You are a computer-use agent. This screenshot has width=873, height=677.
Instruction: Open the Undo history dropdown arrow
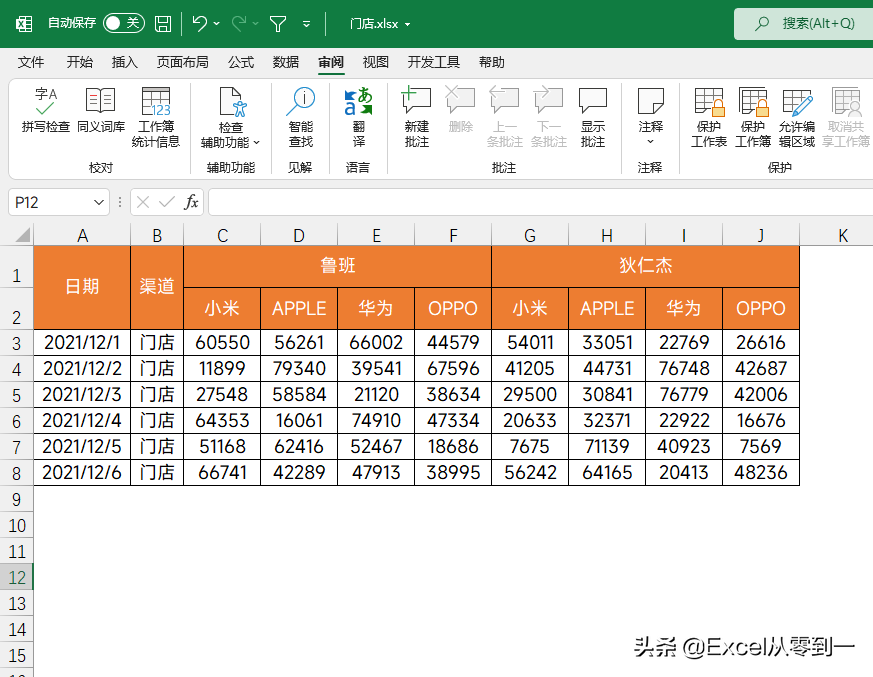[x=217, y=24]
